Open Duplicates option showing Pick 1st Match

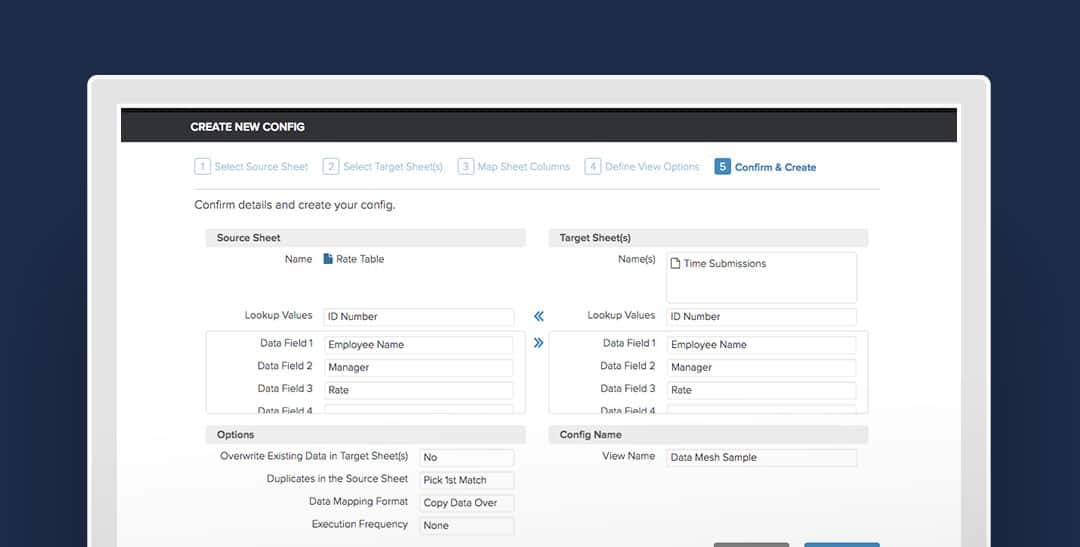point(466,480)
